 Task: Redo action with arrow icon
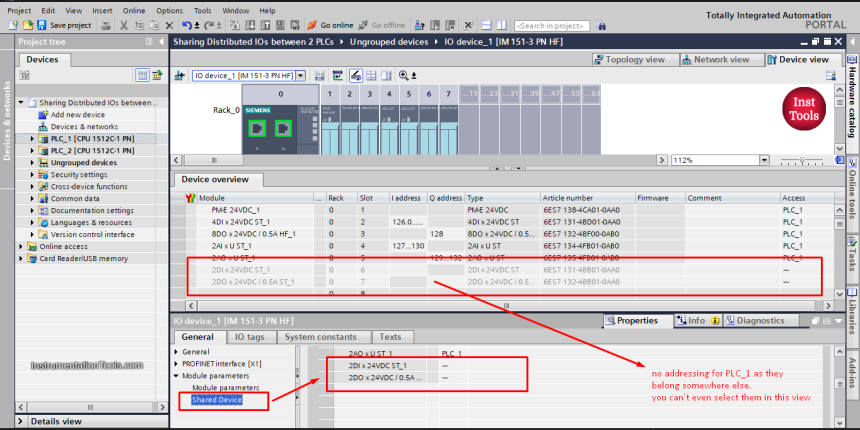pyautogui.click(x=210, y=25)
